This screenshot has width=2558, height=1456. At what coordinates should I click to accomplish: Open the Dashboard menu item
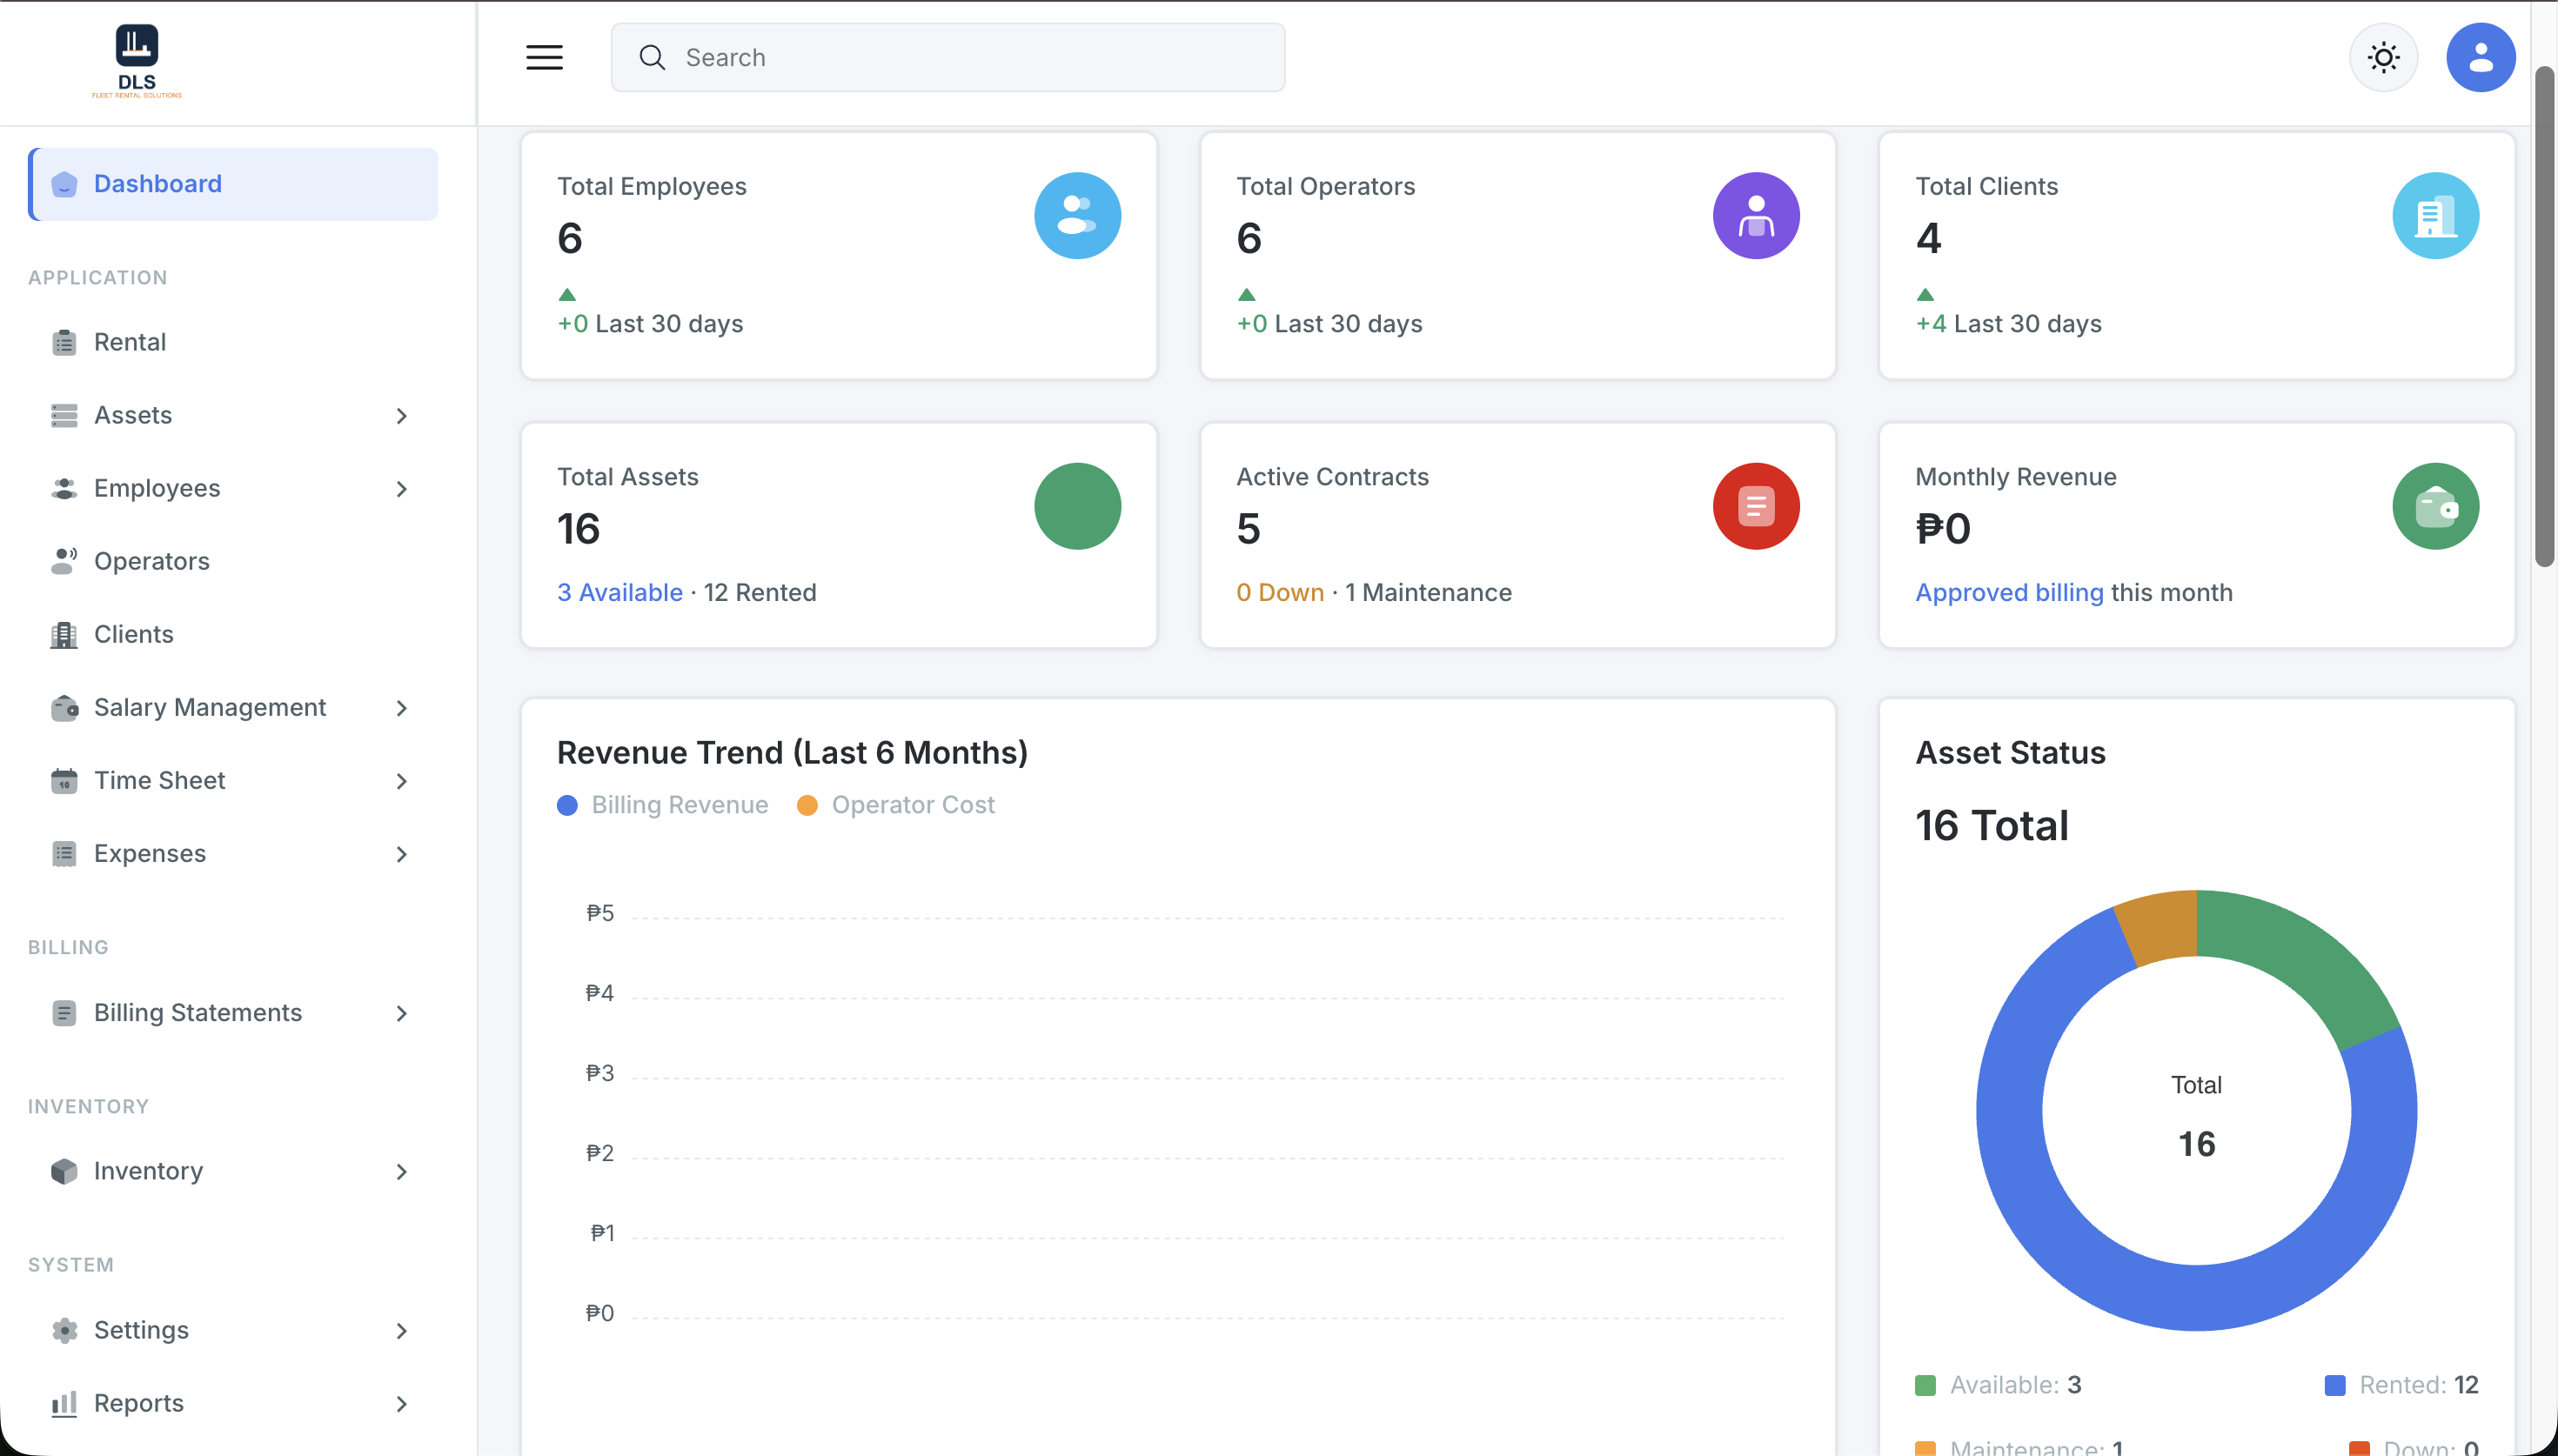[233, 184]
